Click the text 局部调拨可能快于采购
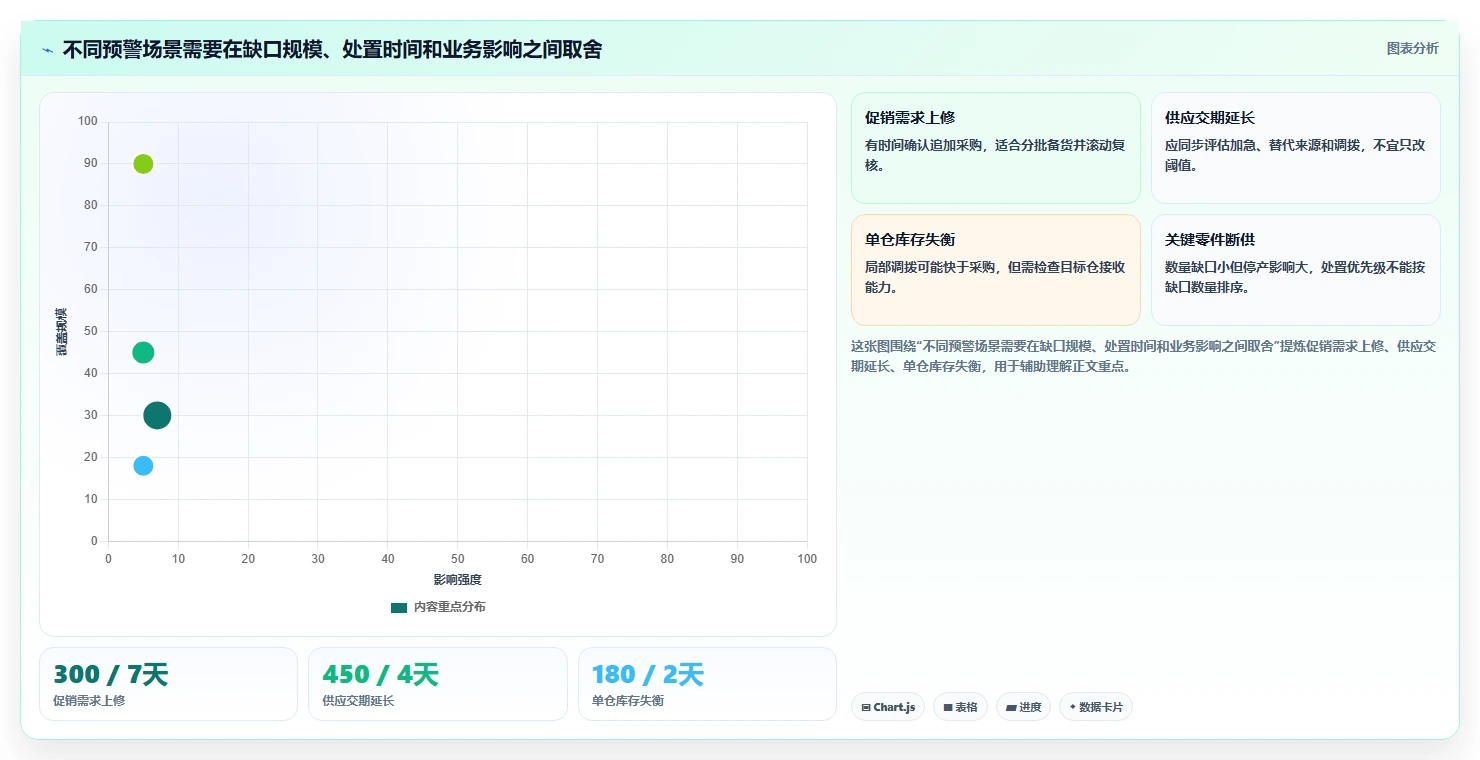Screen dimensions: 1480x760 pyautogui.click(x=929, y=267)
